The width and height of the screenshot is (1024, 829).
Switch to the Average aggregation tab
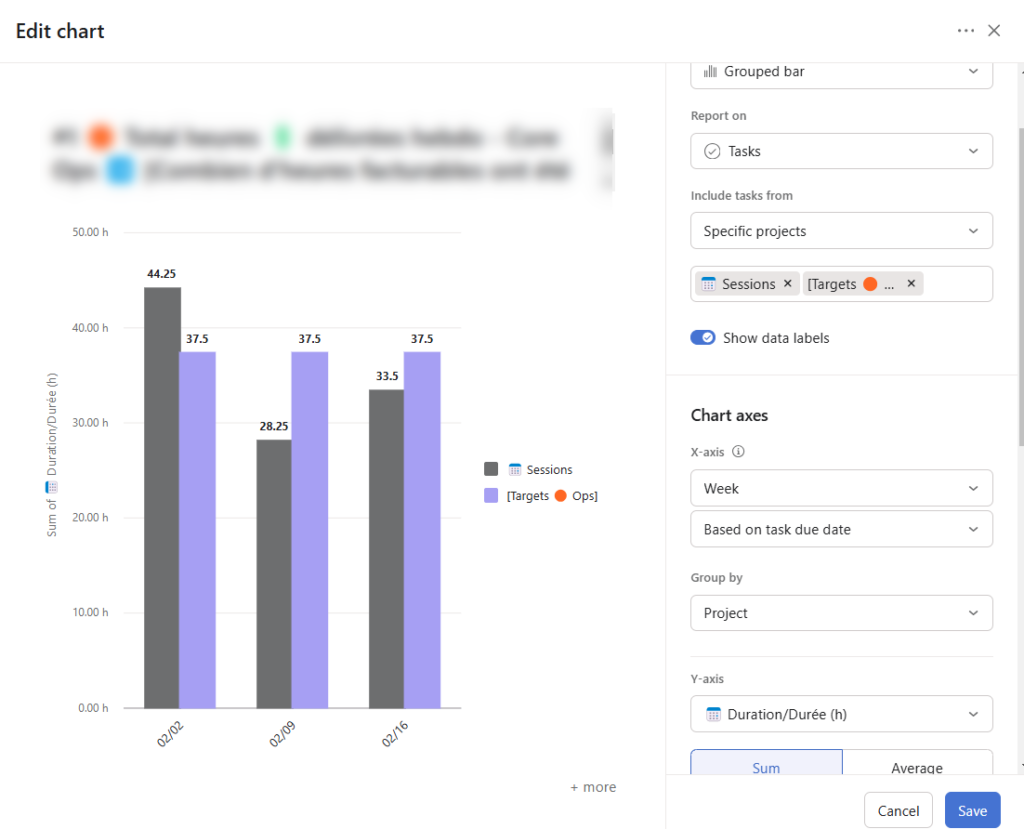[x=917, y=766]
